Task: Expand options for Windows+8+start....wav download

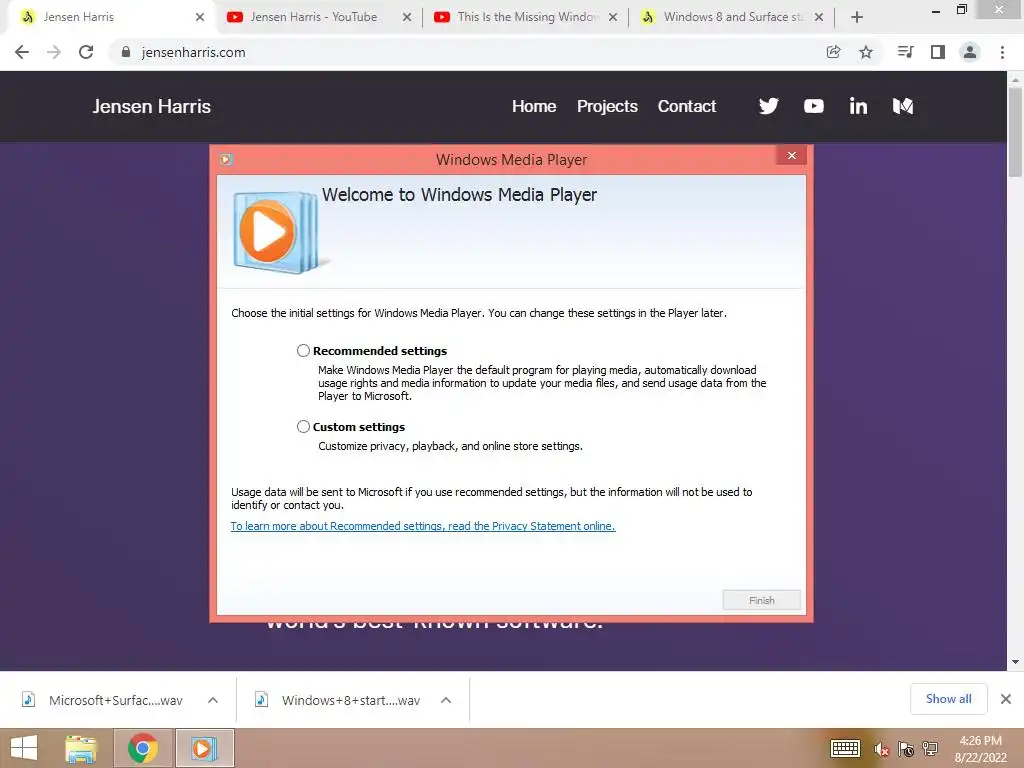Action: pyautogui.click(x=446, y=700)
